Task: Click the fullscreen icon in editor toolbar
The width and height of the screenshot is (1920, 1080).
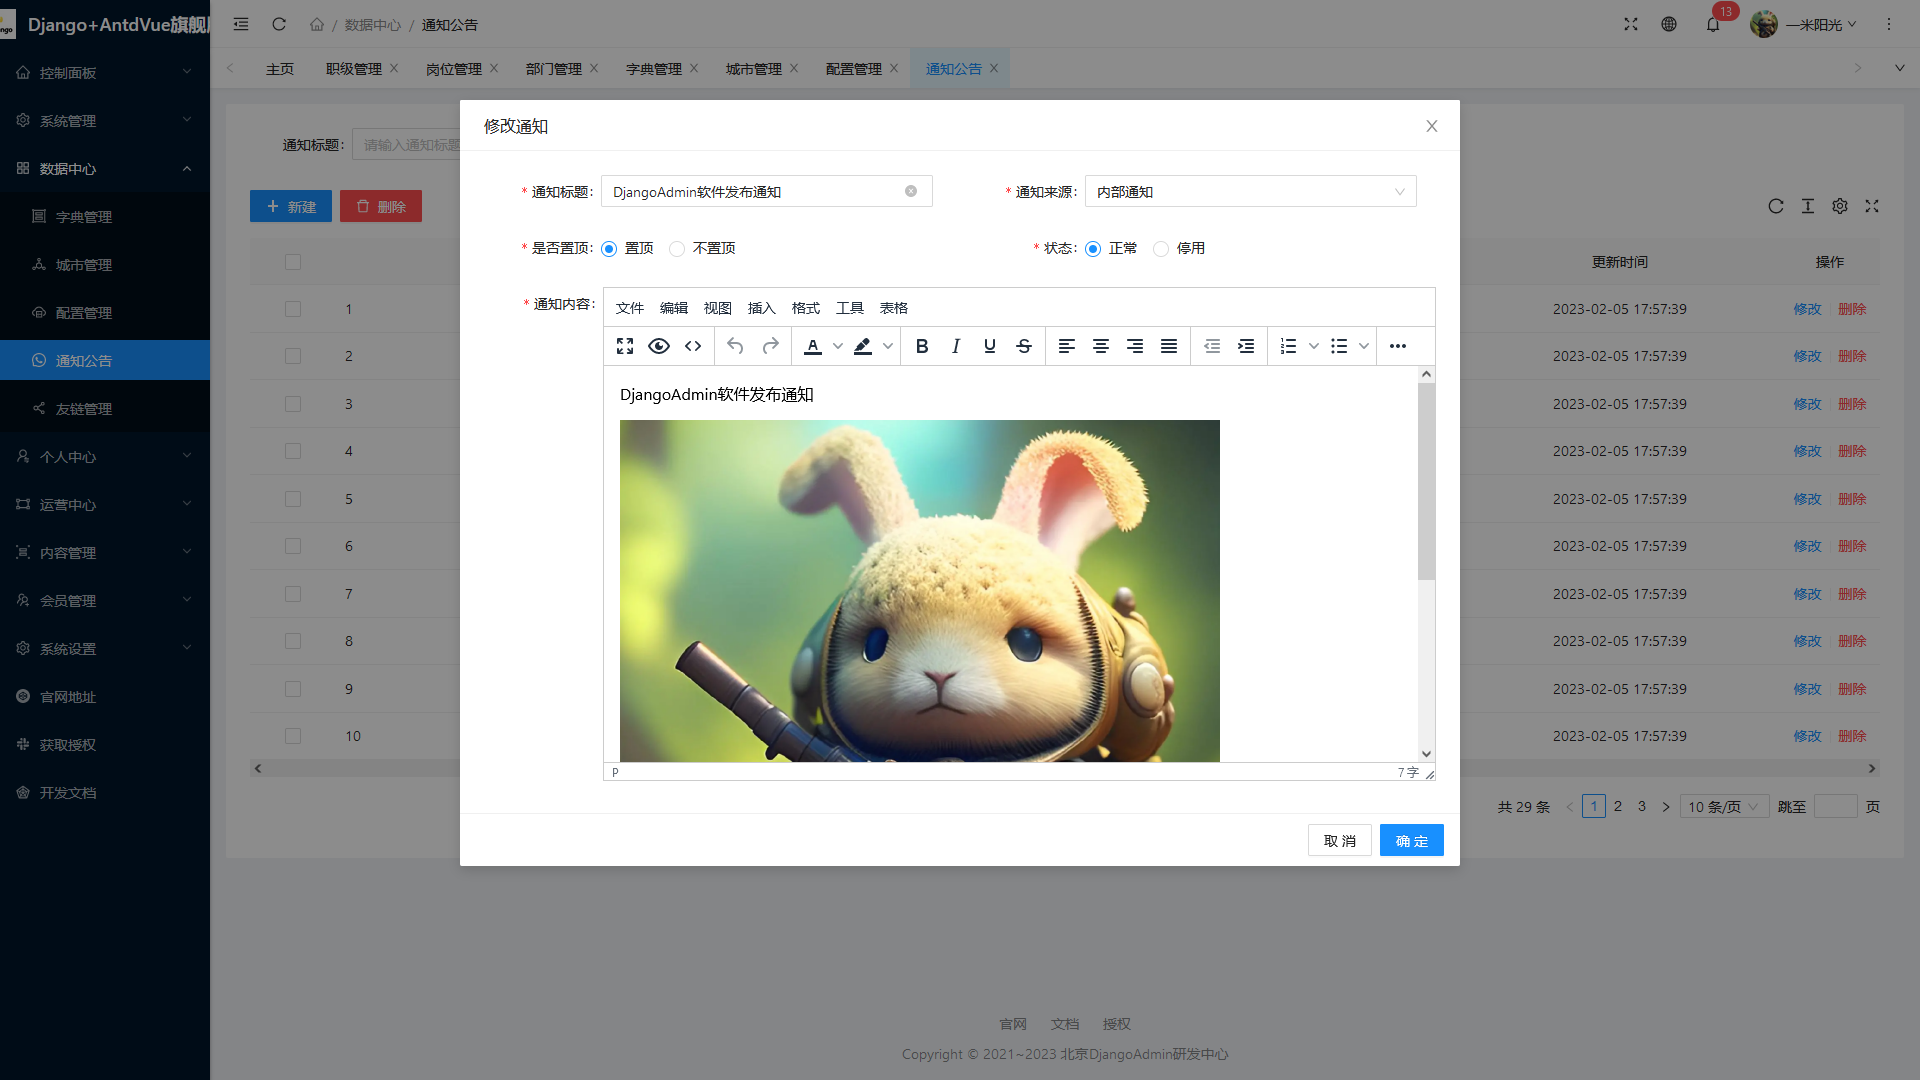Action: [625, 346]
